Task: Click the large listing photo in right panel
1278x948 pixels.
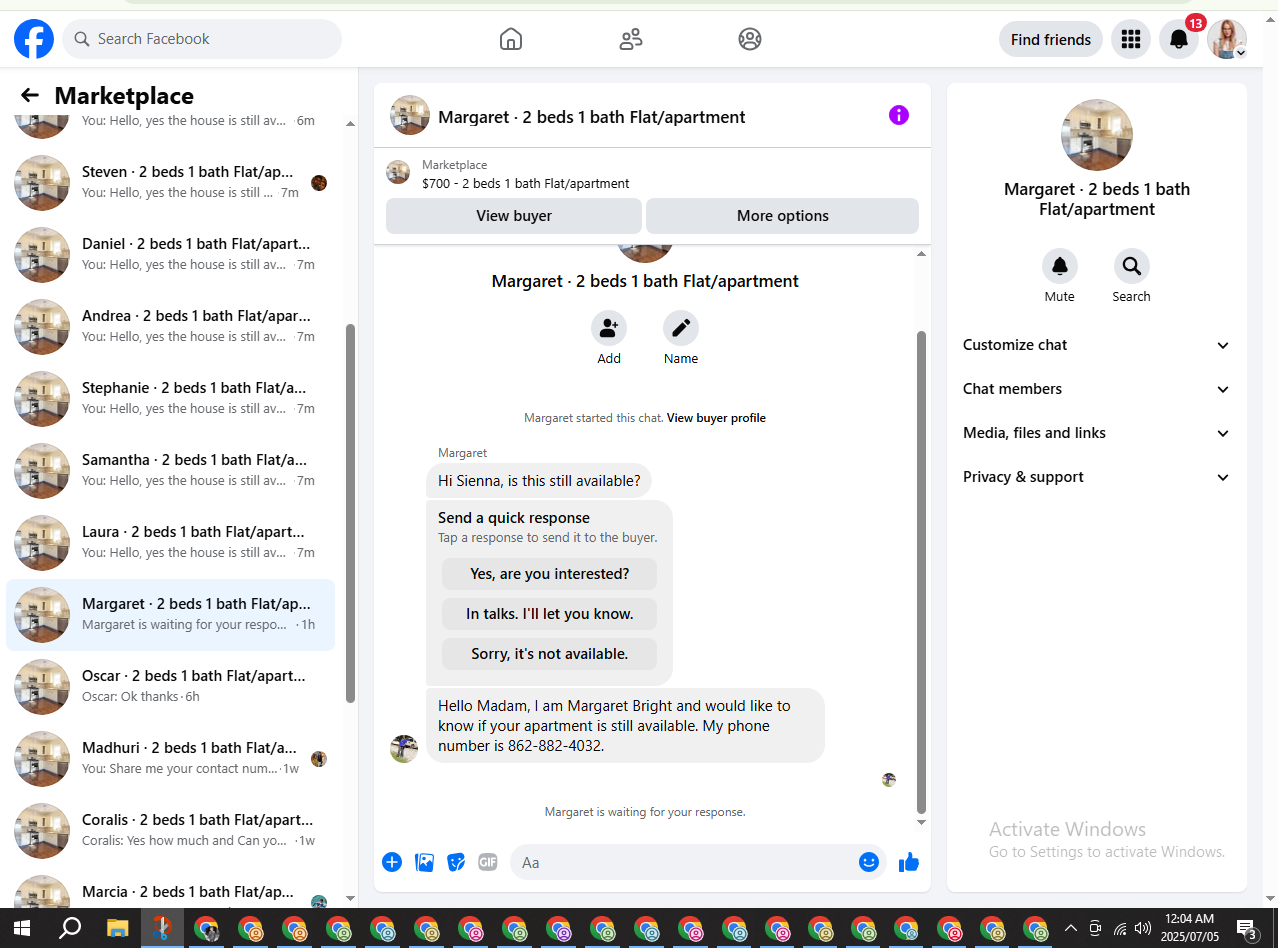Action: tap(1097, 135)
